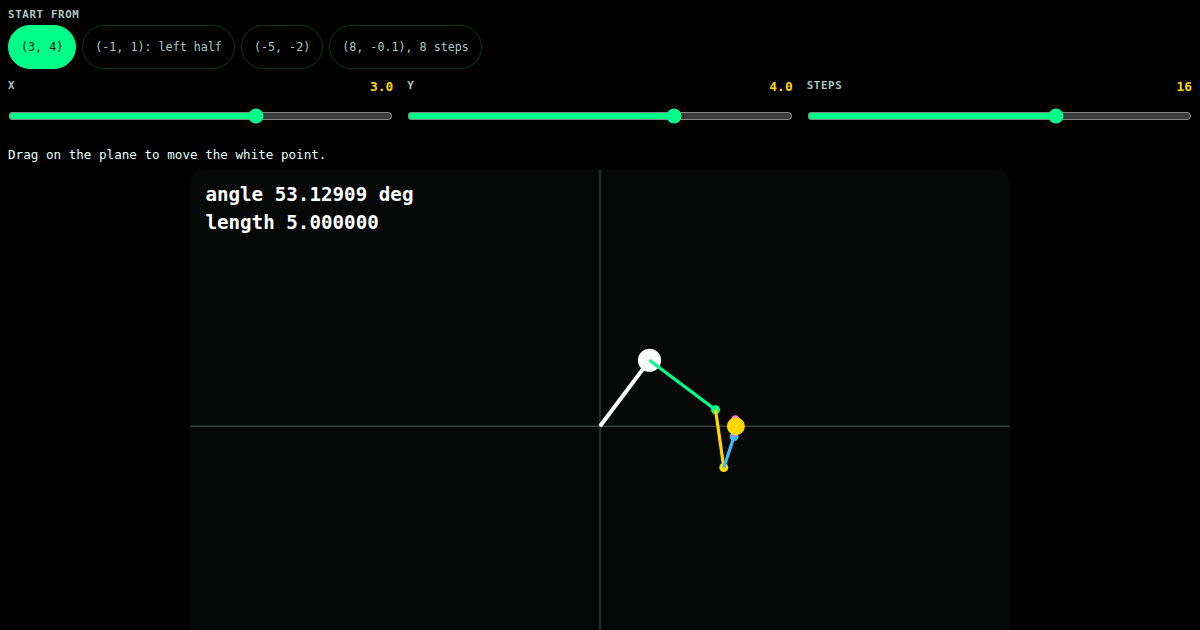
Task: Click the small green point ending the green segment
Action: tap(715, 409)
